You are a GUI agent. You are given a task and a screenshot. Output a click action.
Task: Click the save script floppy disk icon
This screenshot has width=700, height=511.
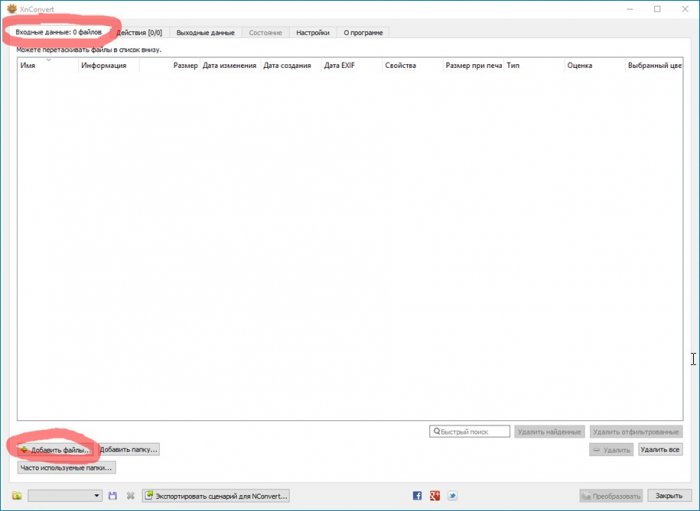point(113,495)
